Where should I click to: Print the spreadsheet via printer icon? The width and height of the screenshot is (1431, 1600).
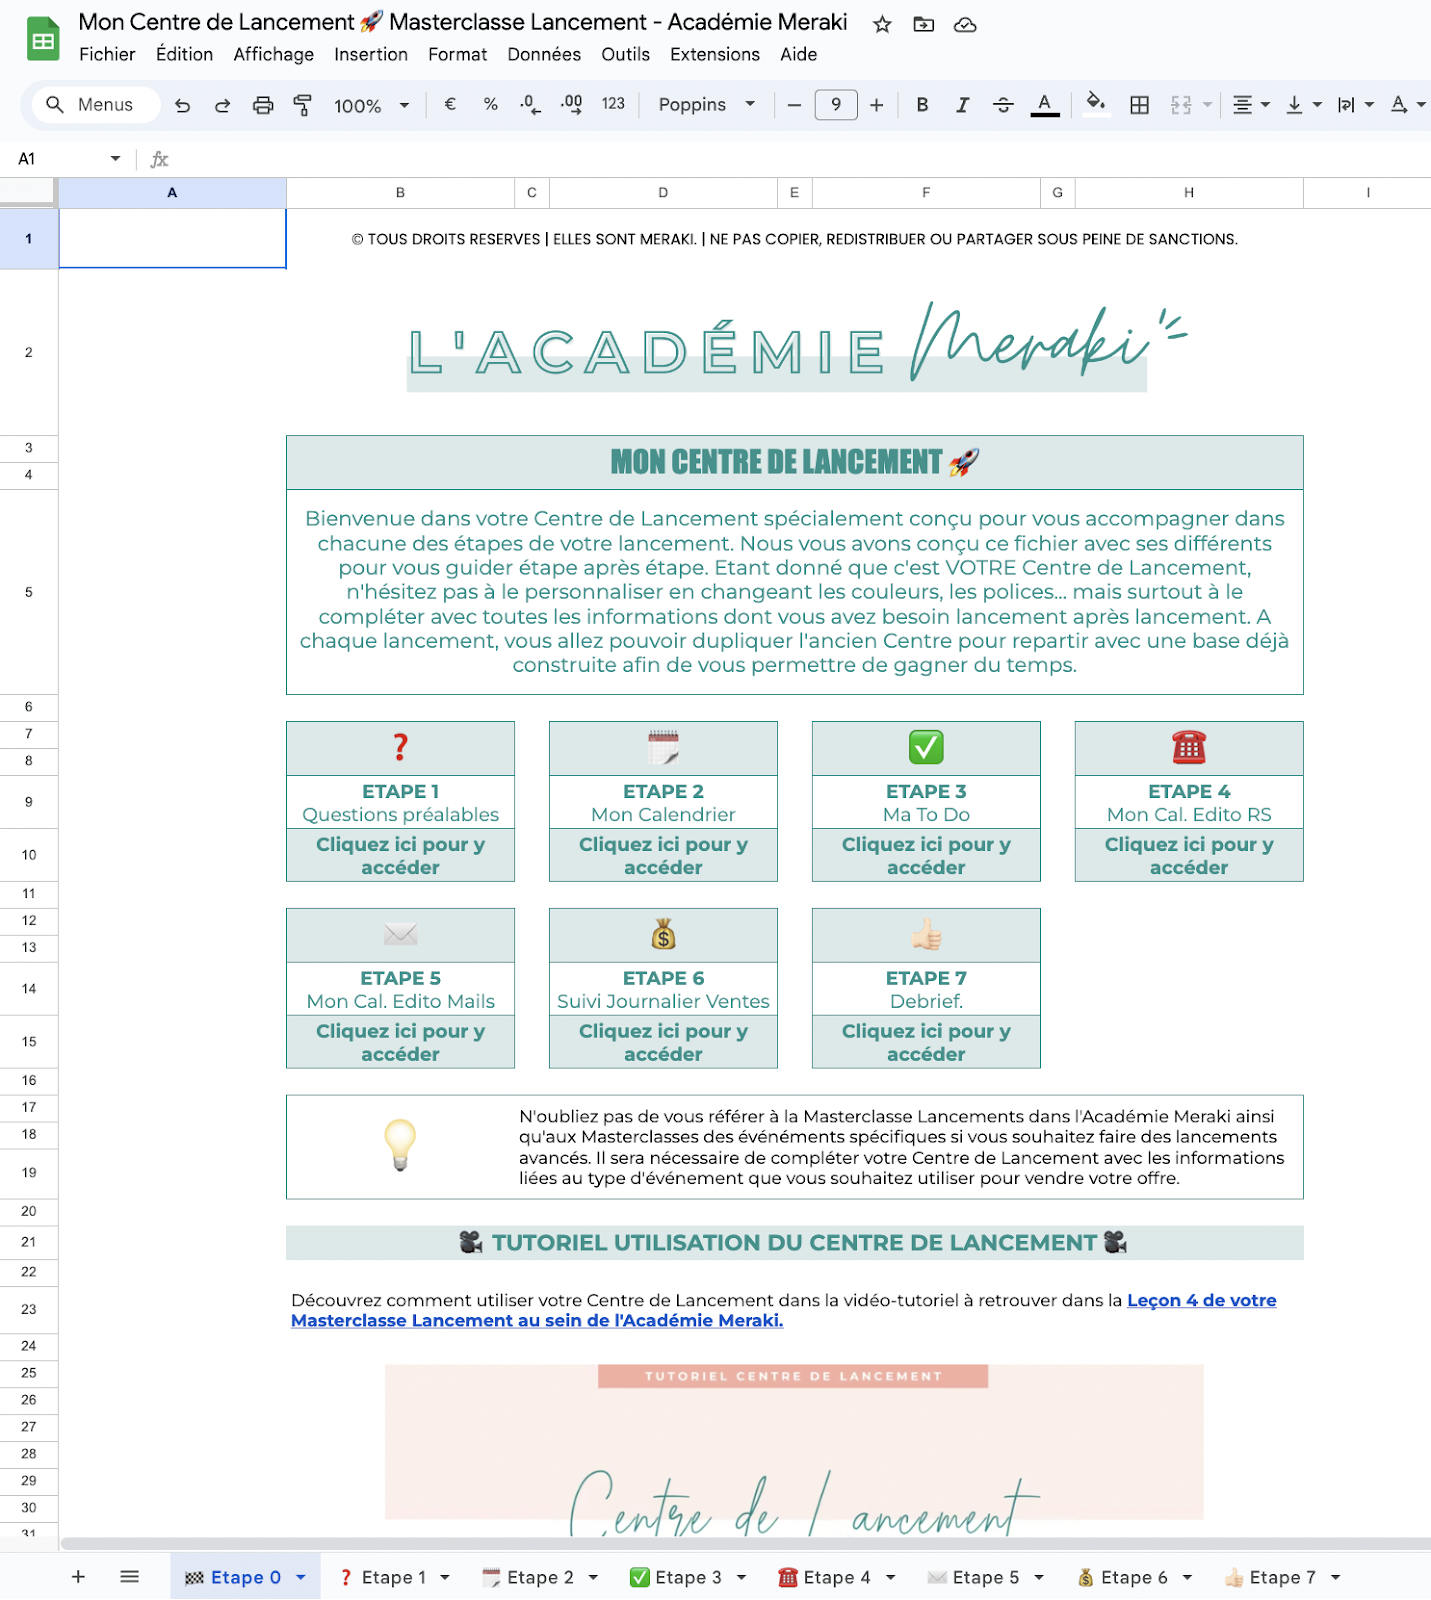click(263, 105)
